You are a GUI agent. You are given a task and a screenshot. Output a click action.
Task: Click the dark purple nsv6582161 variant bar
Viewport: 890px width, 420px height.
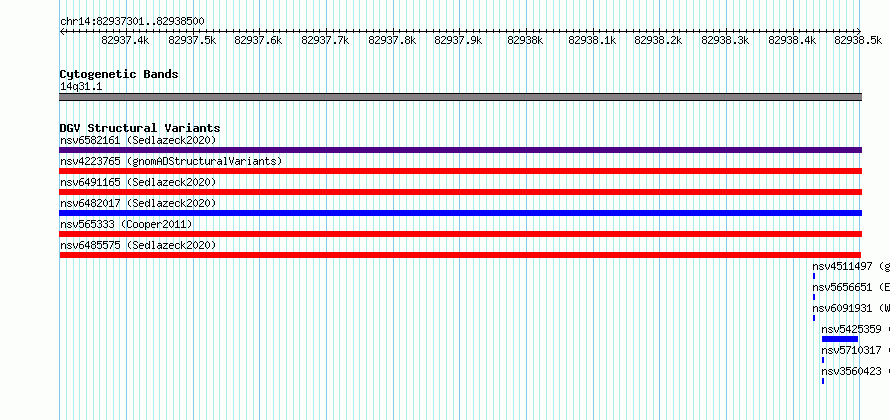(460, 150)
